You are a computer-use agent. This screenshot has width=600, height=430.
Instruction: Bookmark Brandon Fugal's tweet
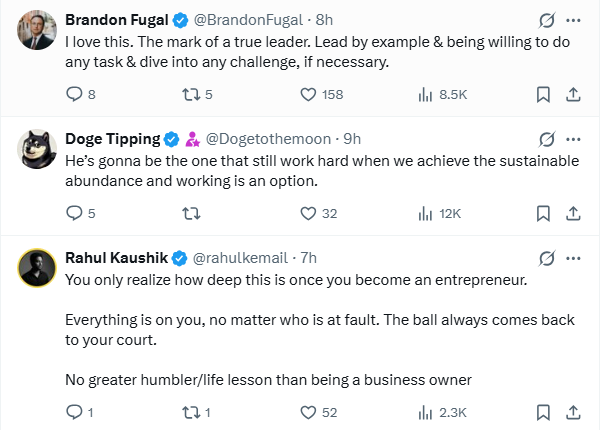coord(543,95)
